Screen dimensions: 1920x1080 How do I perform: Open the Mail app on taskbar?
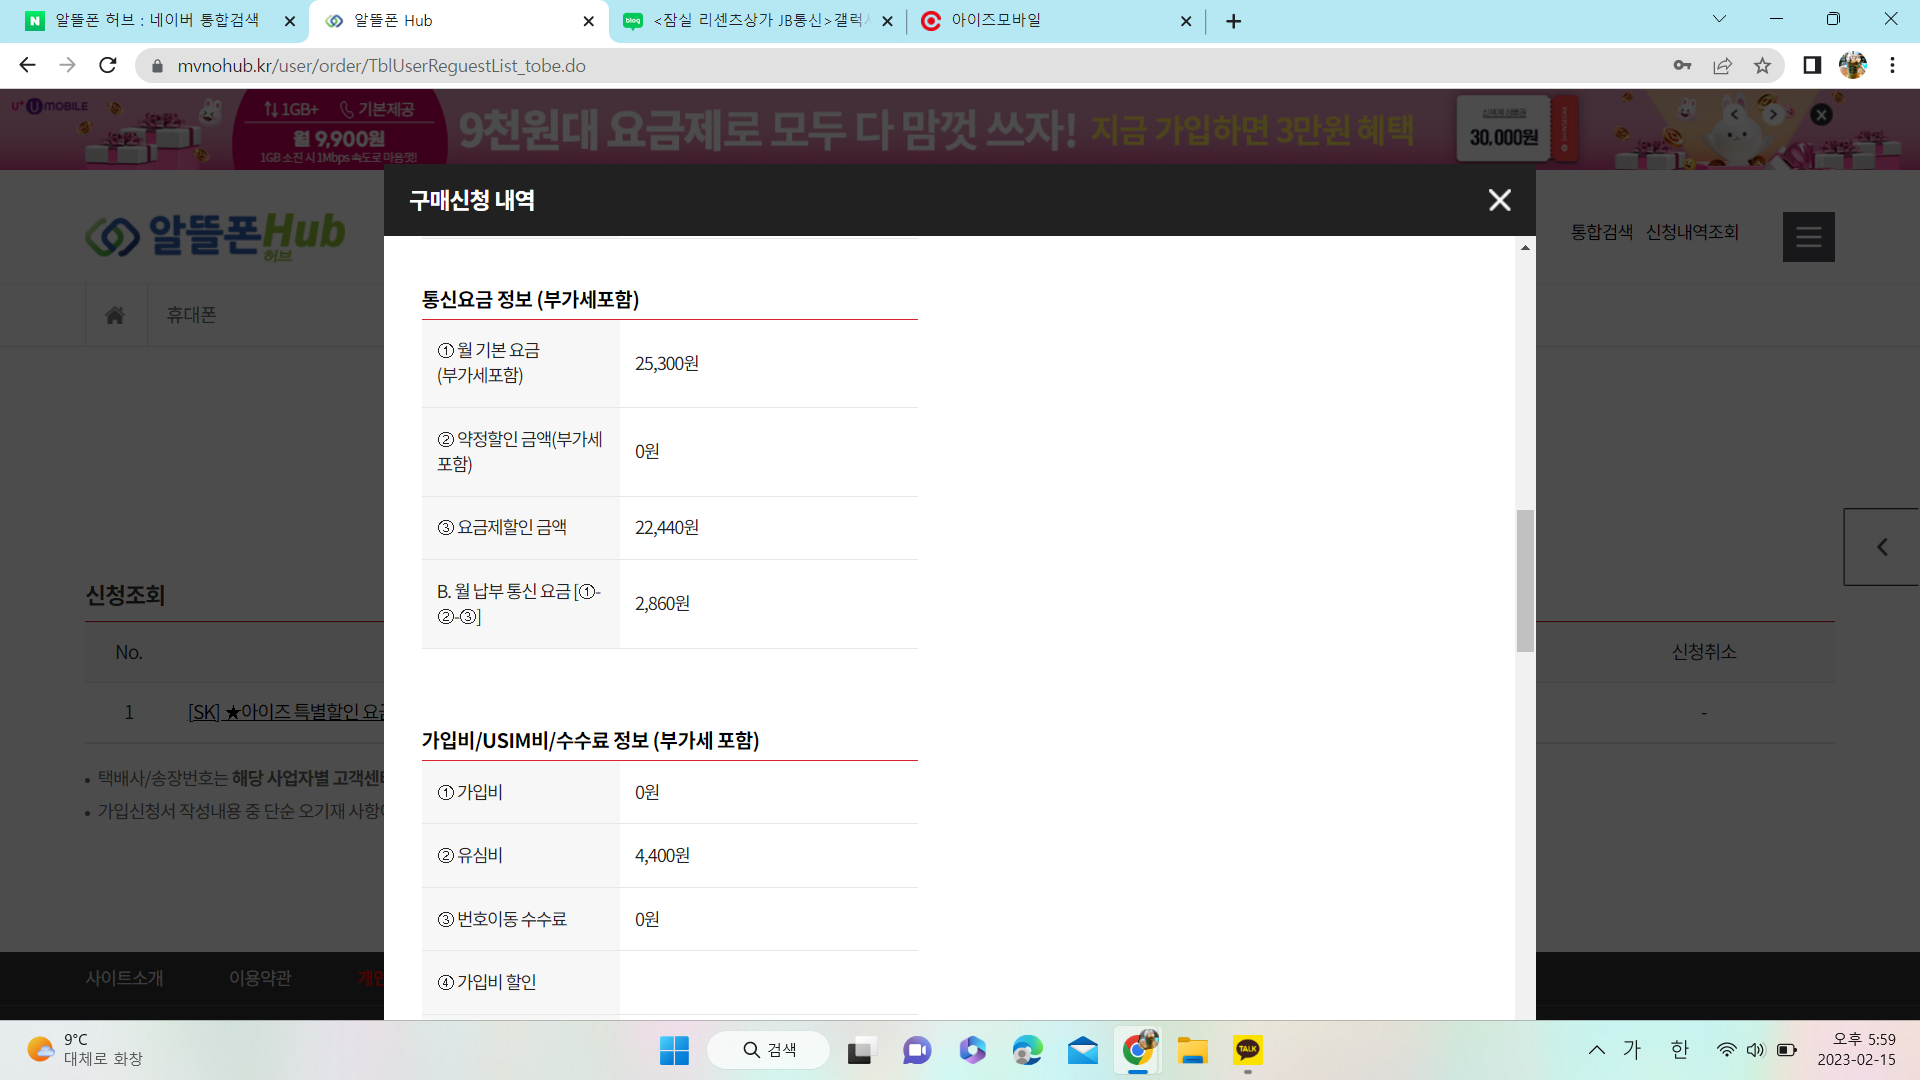tap(1082, 1050)
